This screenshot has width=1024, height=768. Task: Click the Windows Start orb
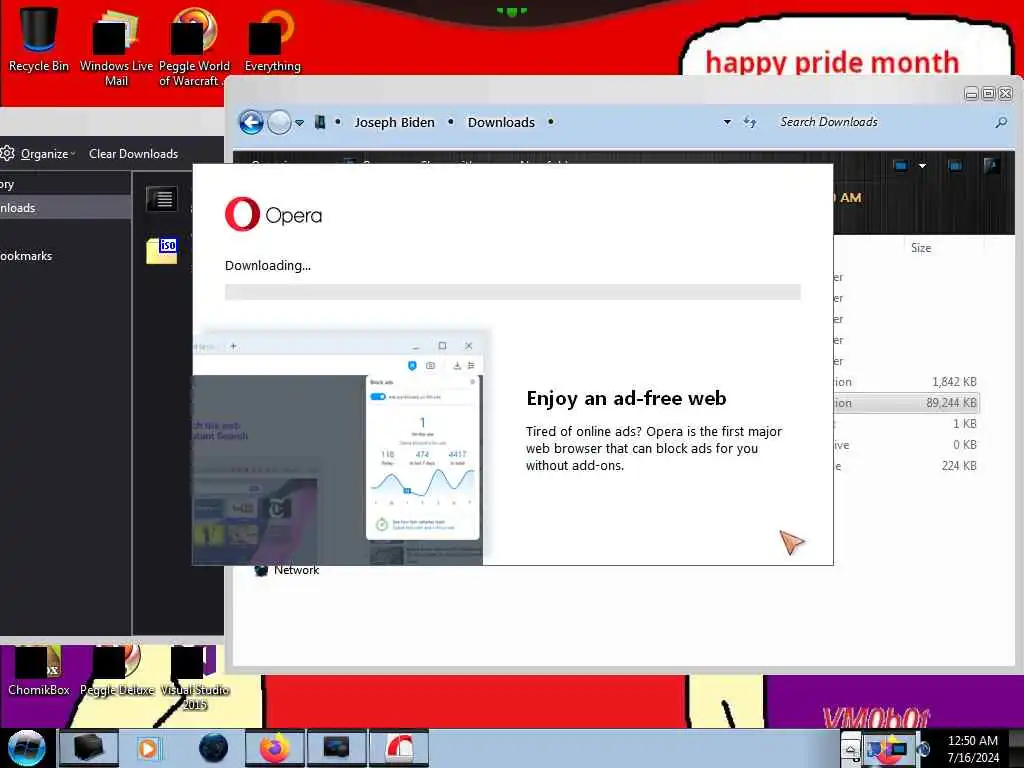[x=26, y=748]
